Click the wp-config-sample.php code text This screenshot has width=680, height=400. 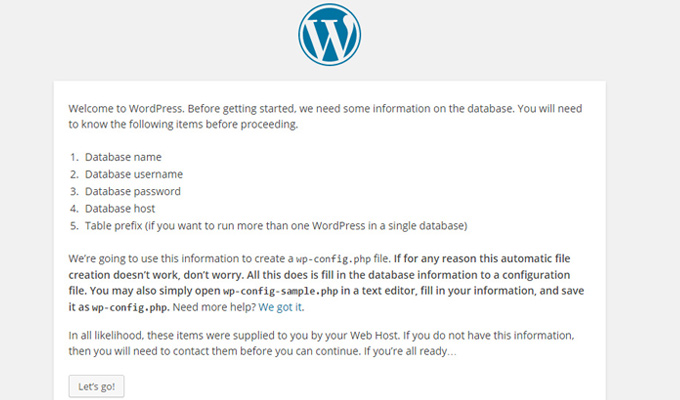click(x=281, y=291)
